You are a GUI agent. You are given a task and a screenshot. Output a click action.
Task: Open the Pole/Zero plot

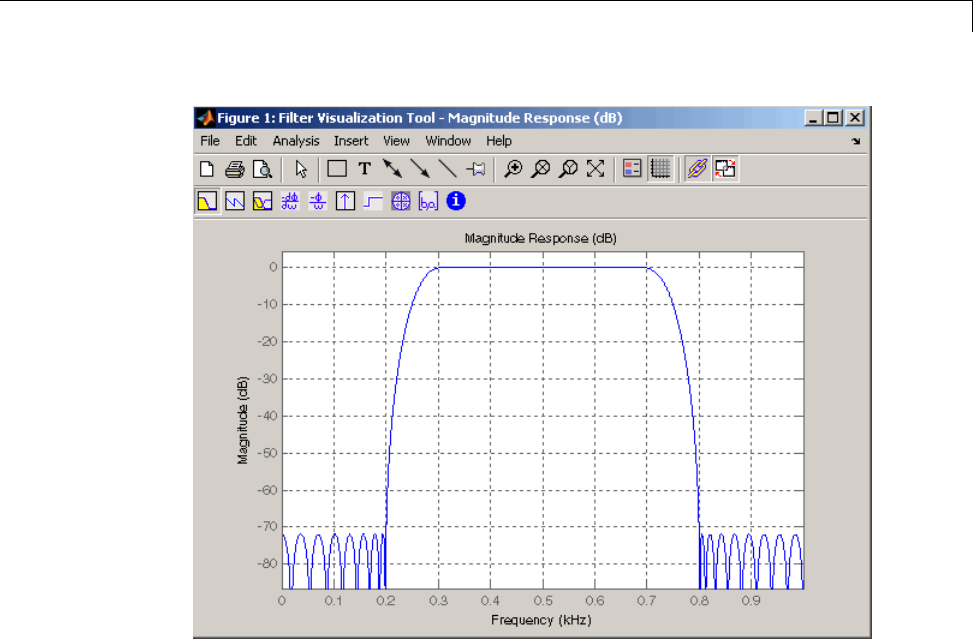[401, 201]
